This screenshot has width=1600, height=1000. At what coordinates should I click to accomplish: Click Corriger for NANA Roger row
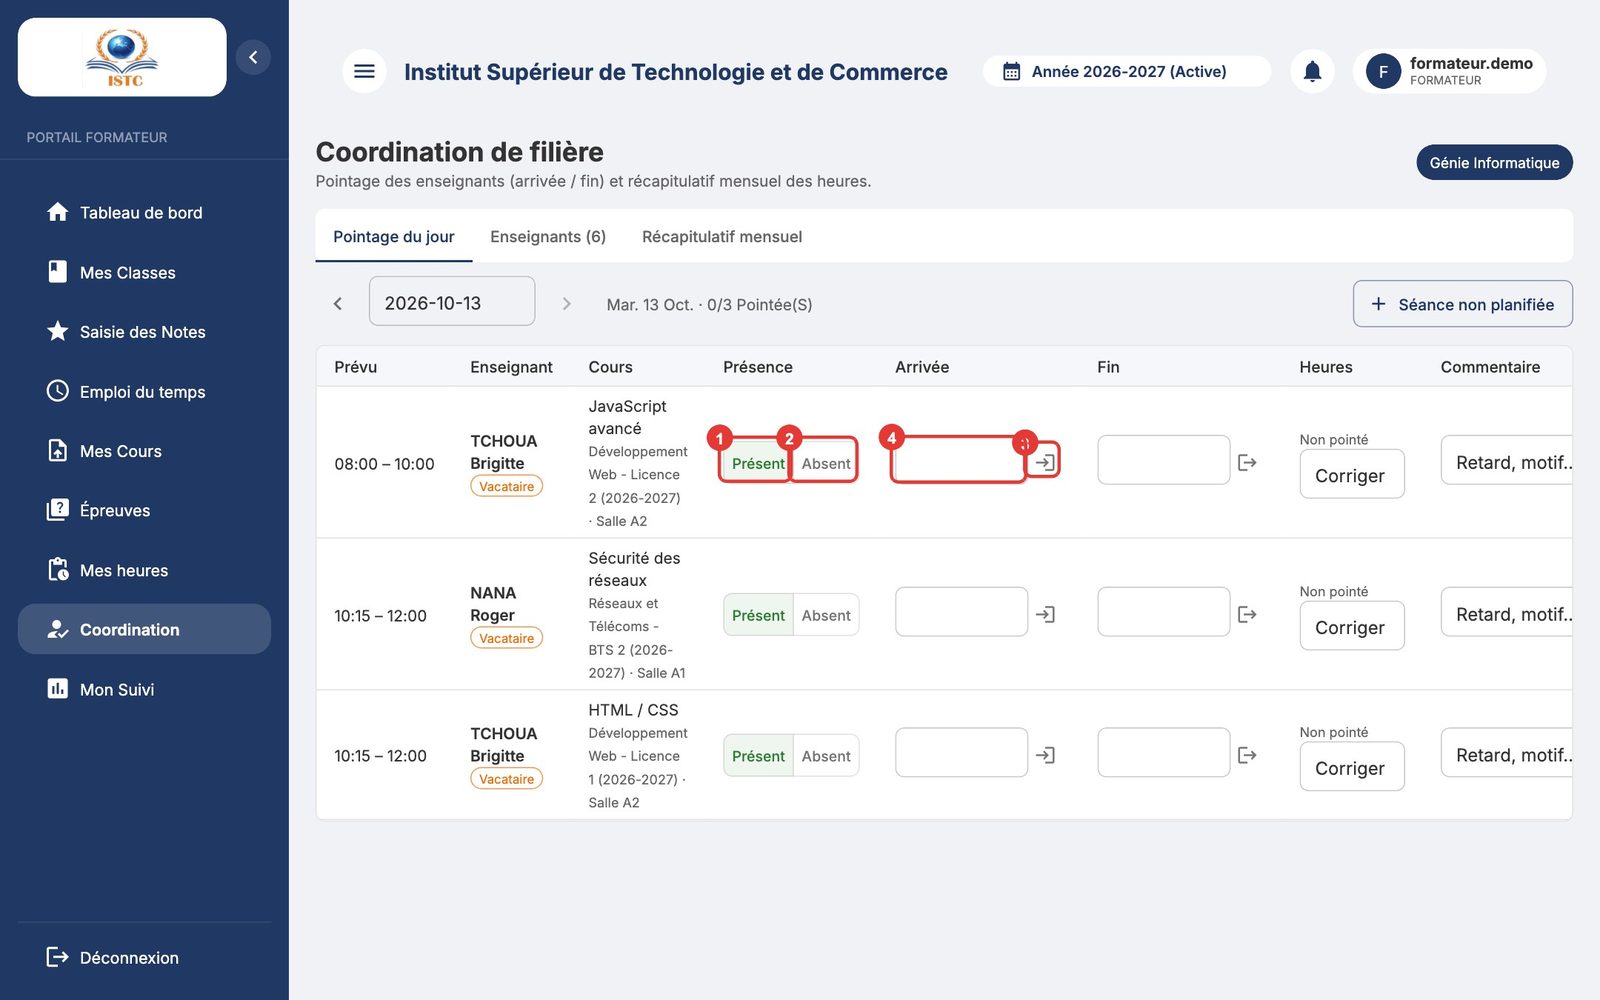[1351, 626]
